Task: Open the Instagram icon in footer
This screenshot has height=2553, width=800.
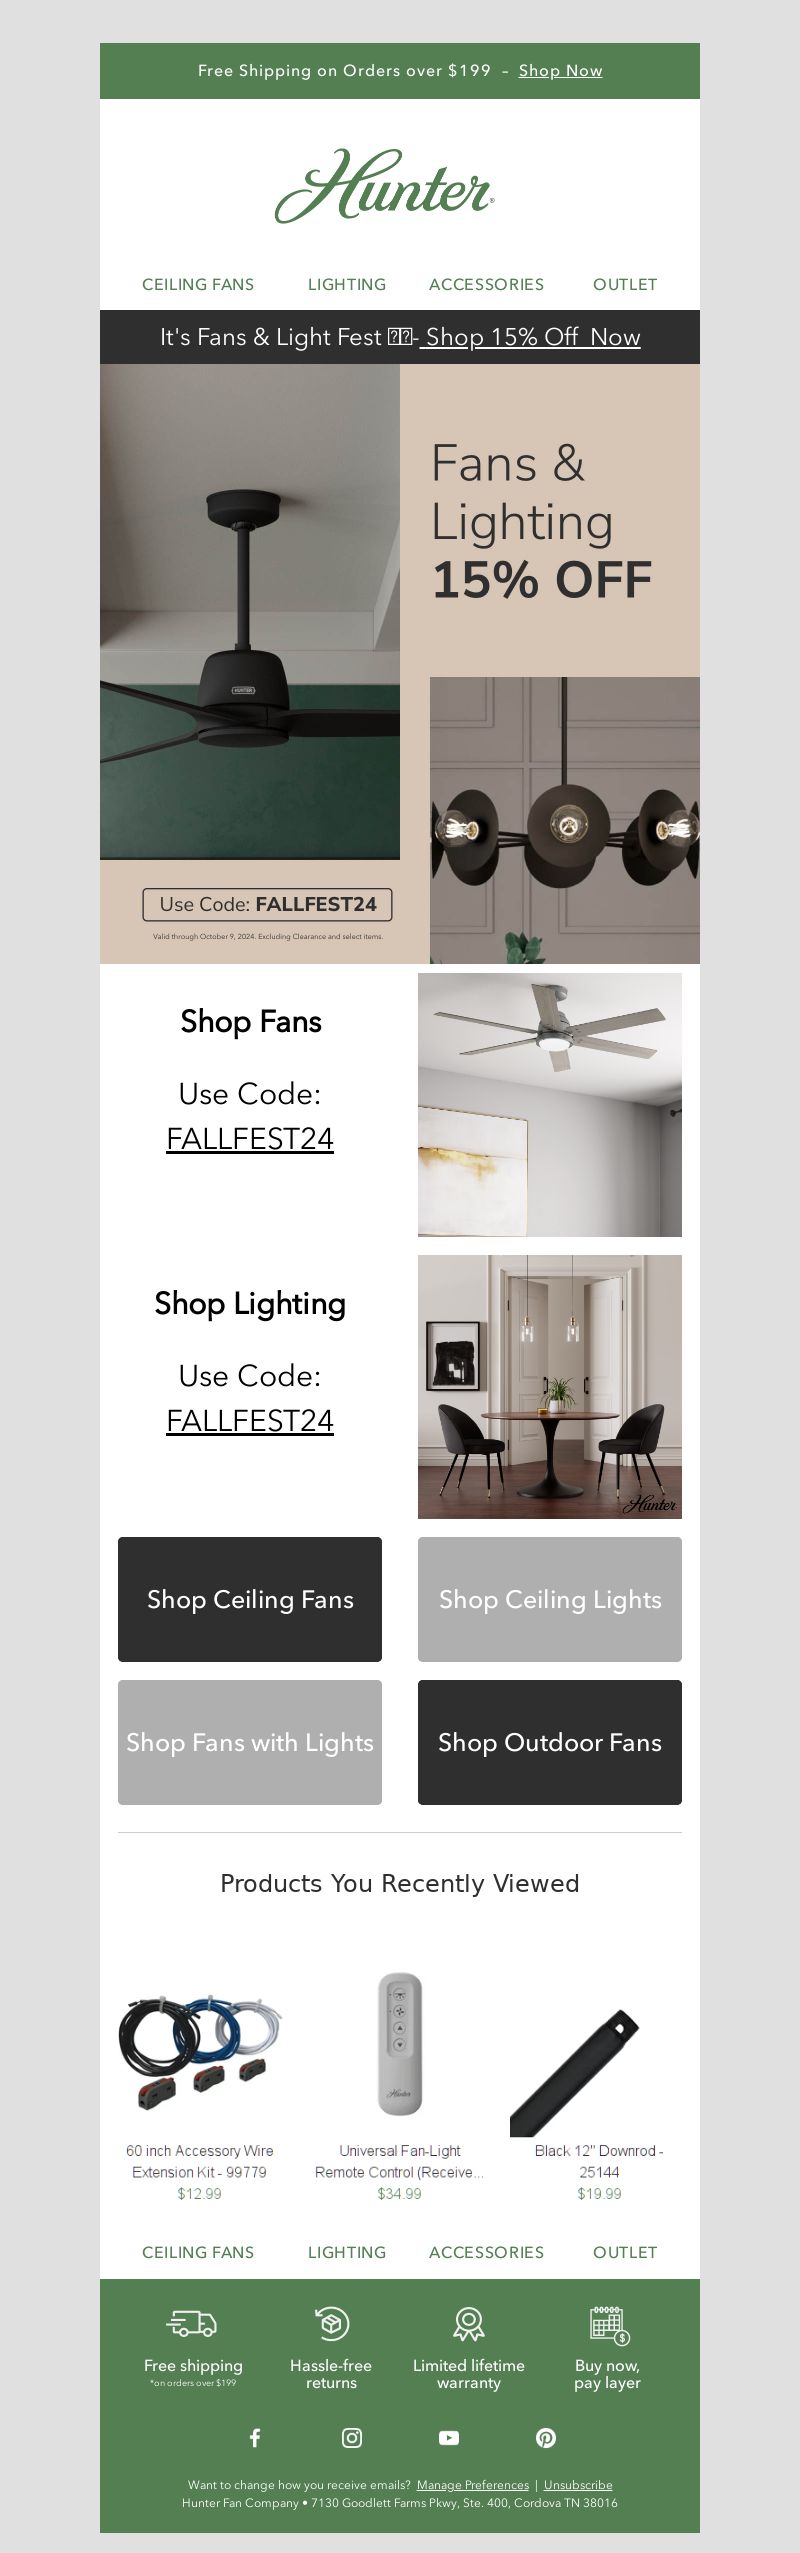Action: pyautogui.click(x=352, y=2437)
